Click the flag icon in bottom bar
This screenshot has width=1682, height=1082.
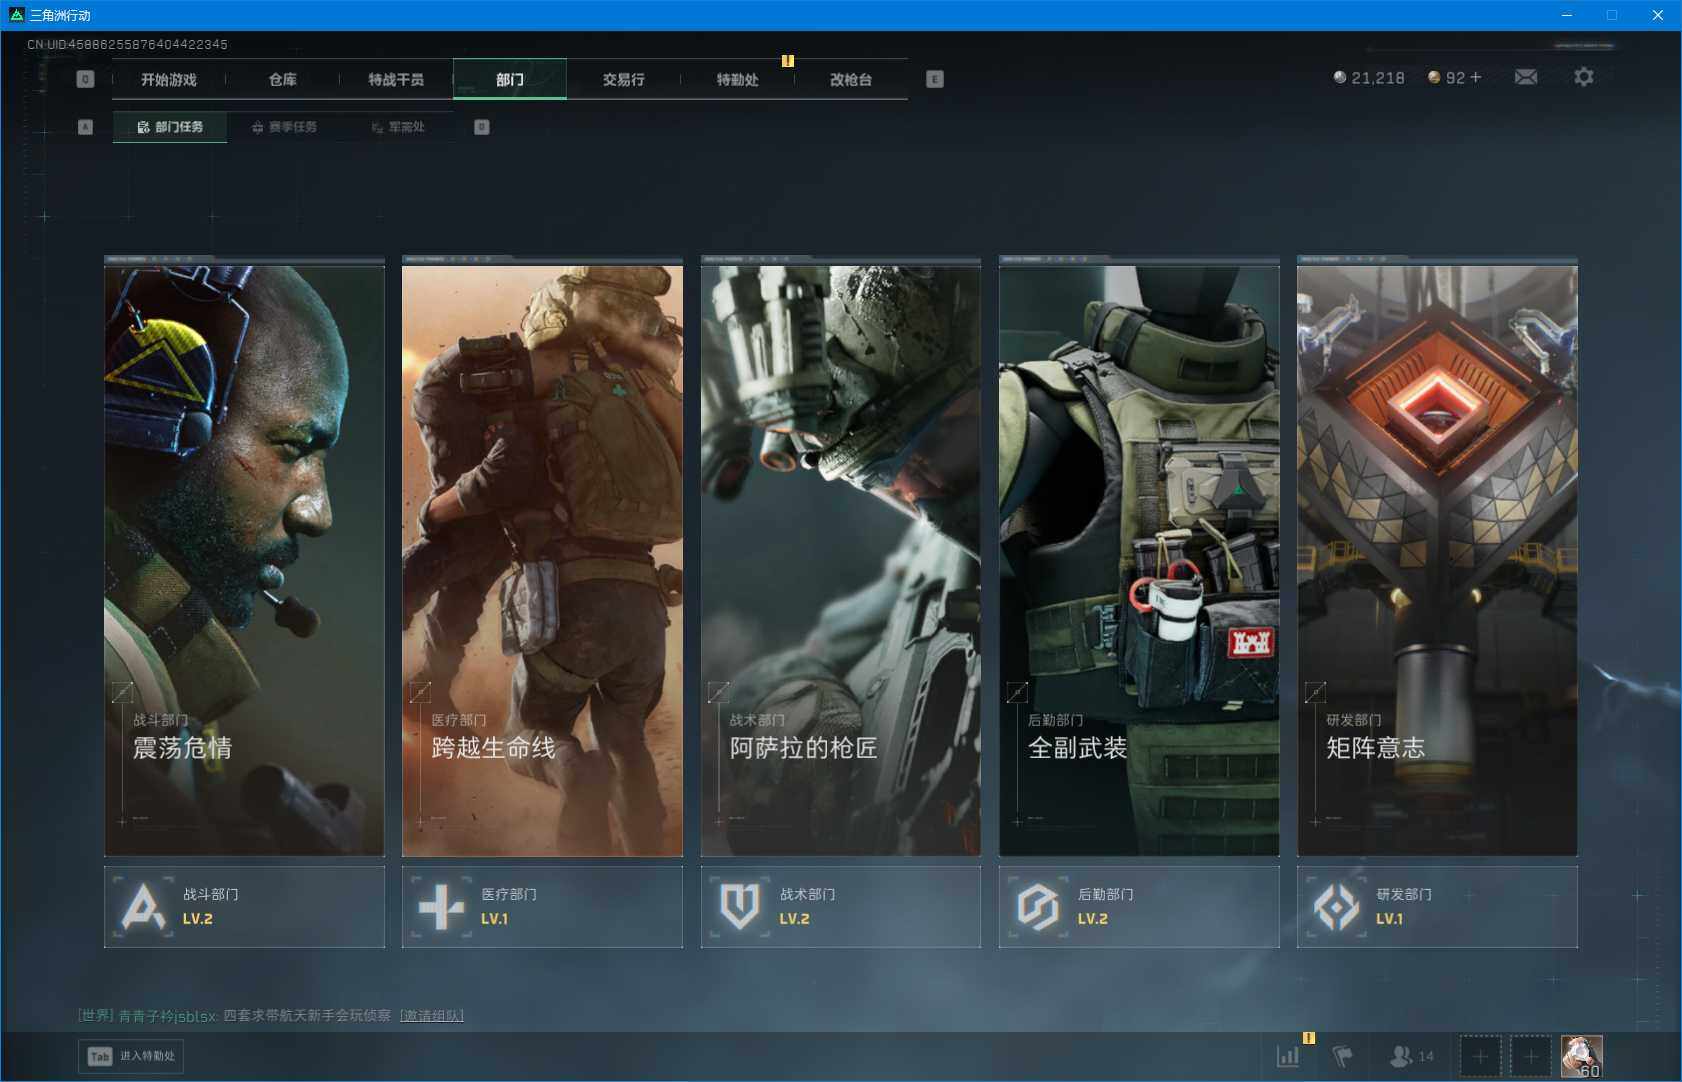click(x=1342, y=1056)
